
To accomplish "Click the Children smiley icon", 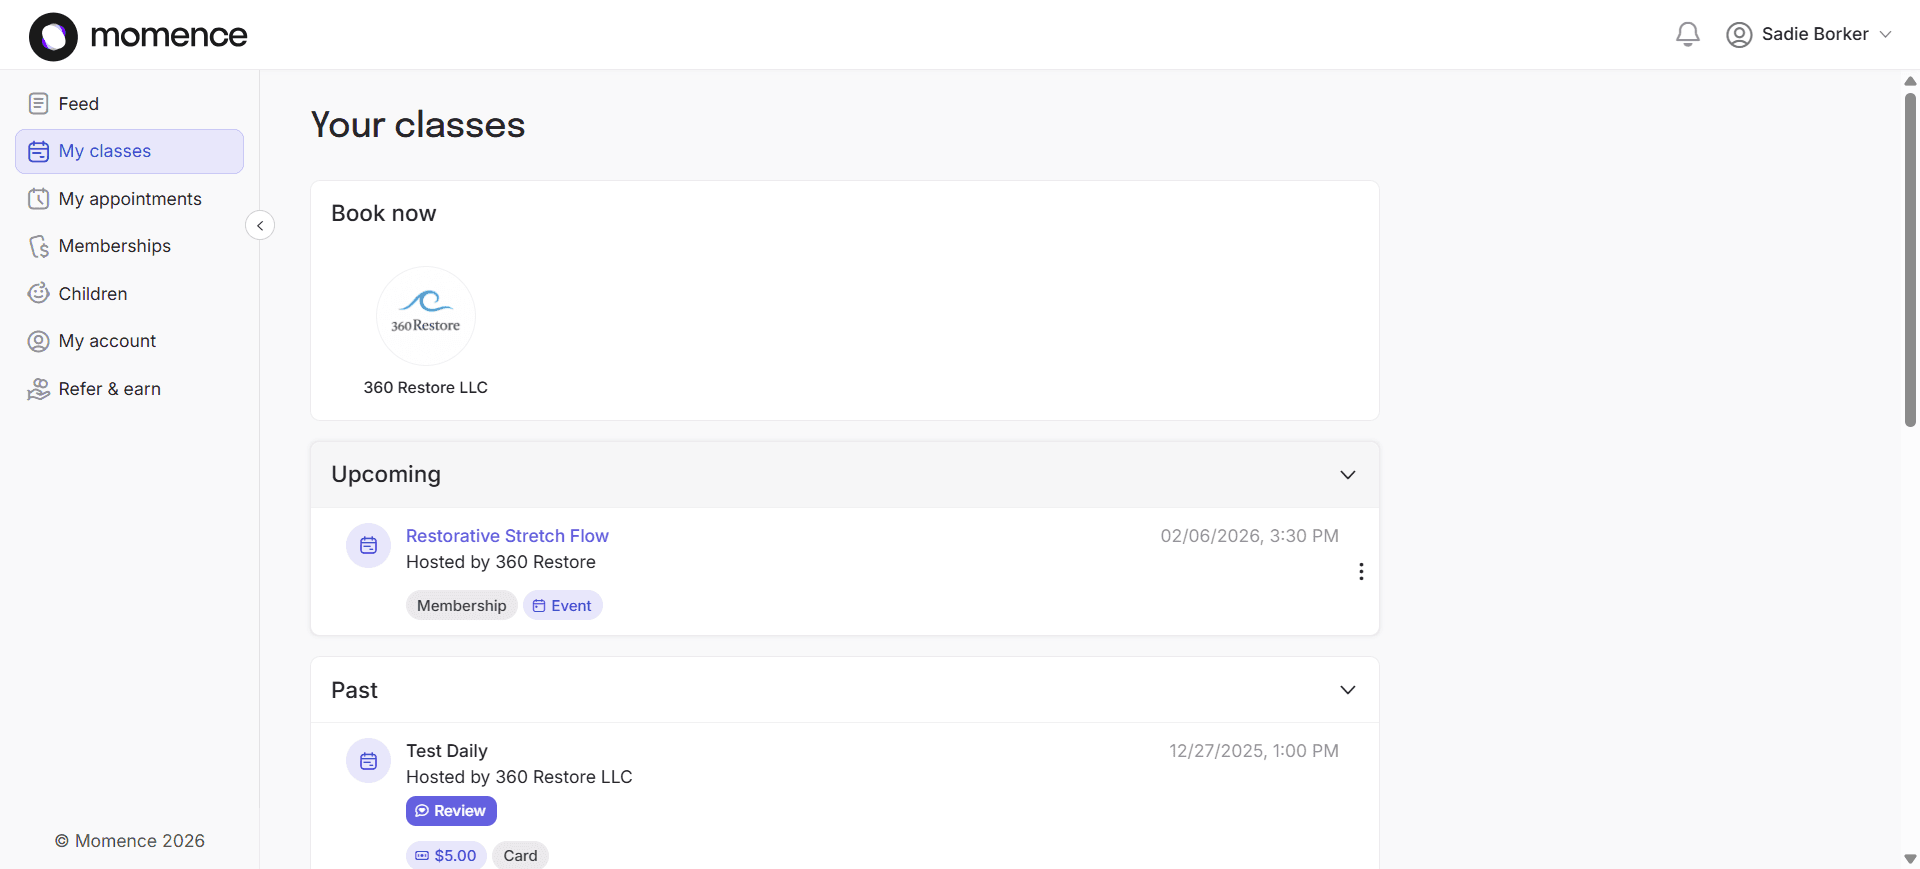I will [x=38, y=293].
